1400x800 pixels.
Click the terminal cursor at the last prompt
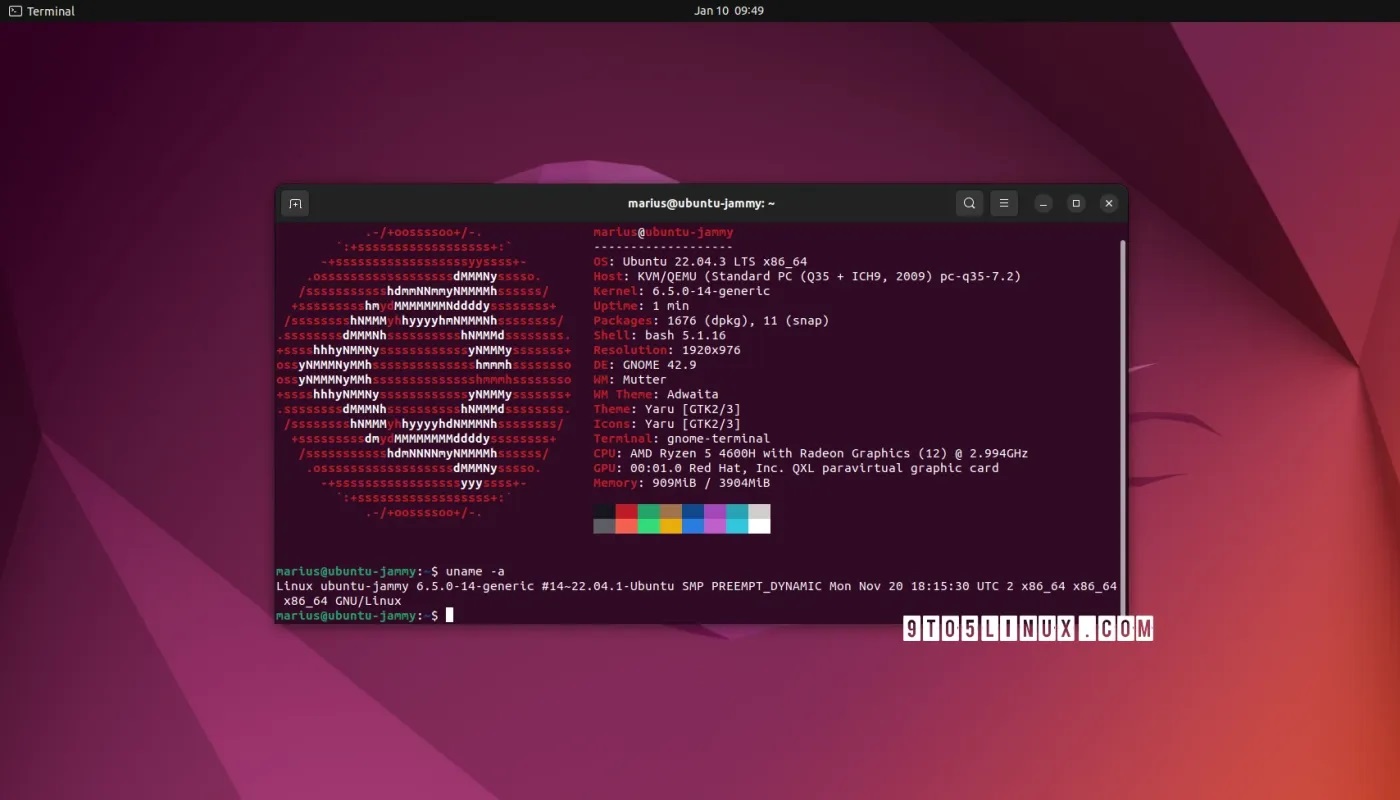point(450,615)
